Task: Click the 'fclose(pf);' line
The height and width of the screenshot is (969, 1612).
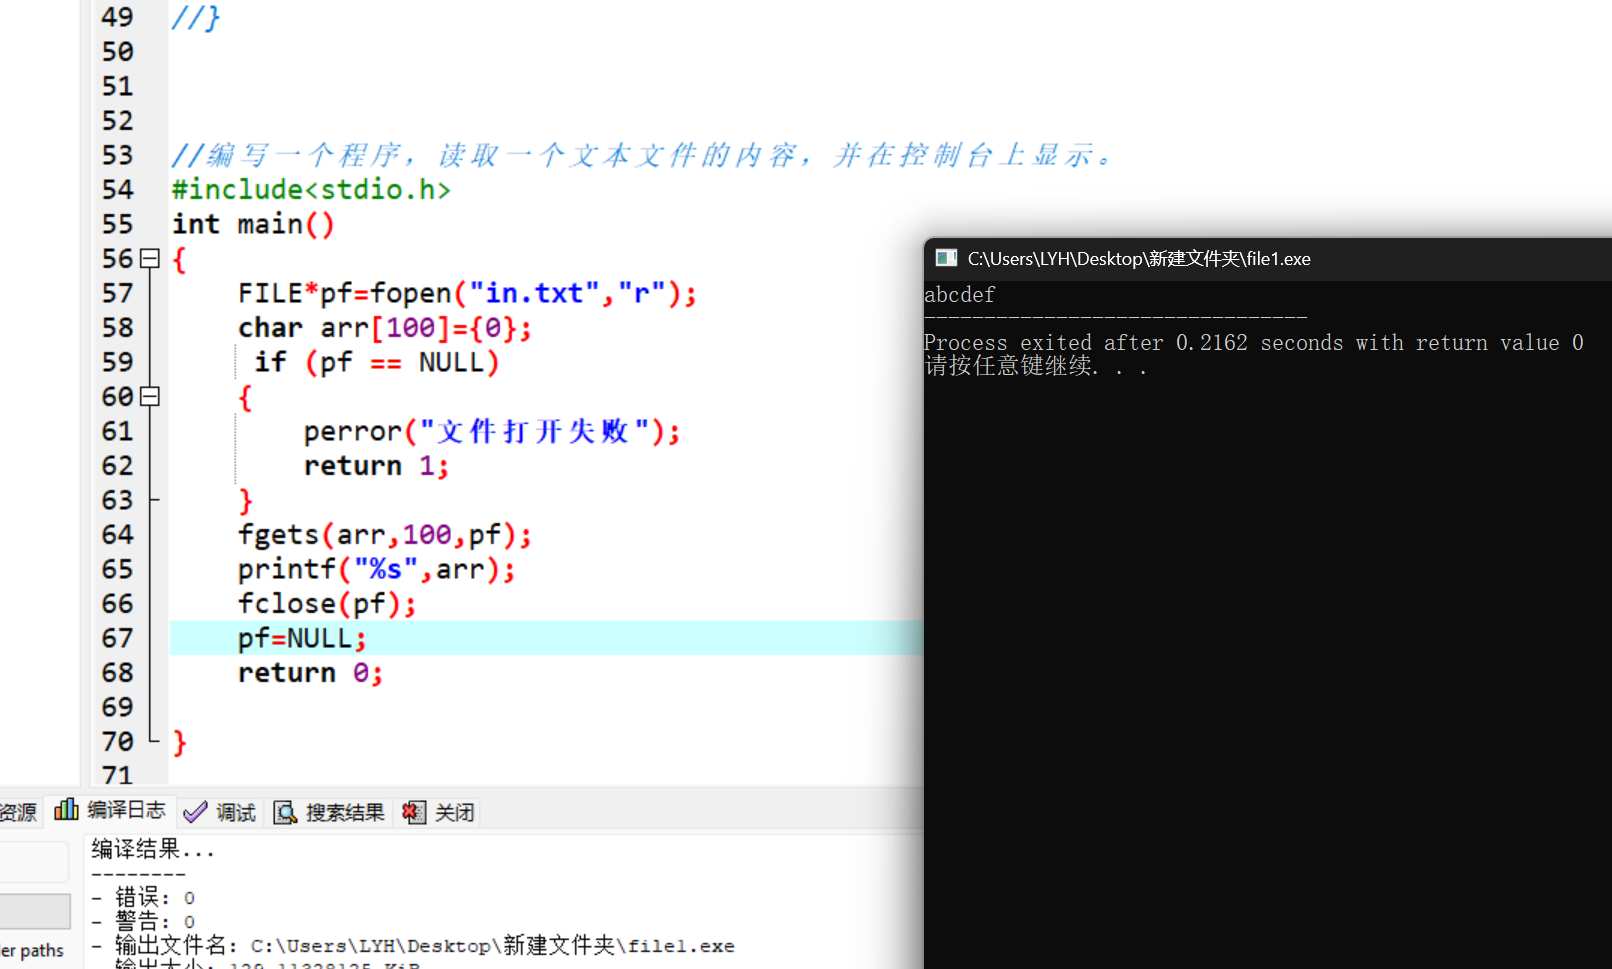Action: click(x=327, y=604)
